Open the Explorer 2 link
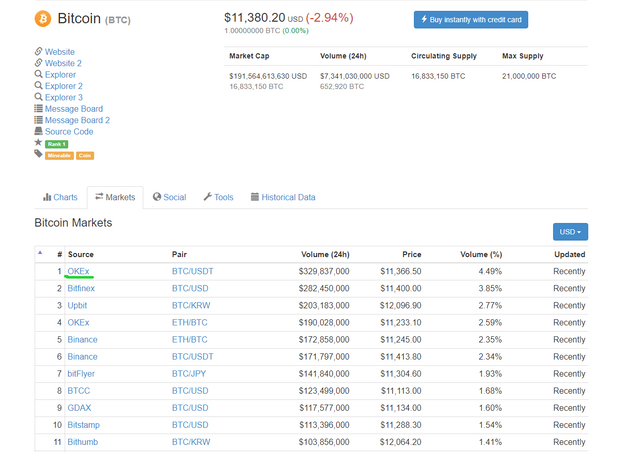Screen dimensions: 640x452 point(64,86)
